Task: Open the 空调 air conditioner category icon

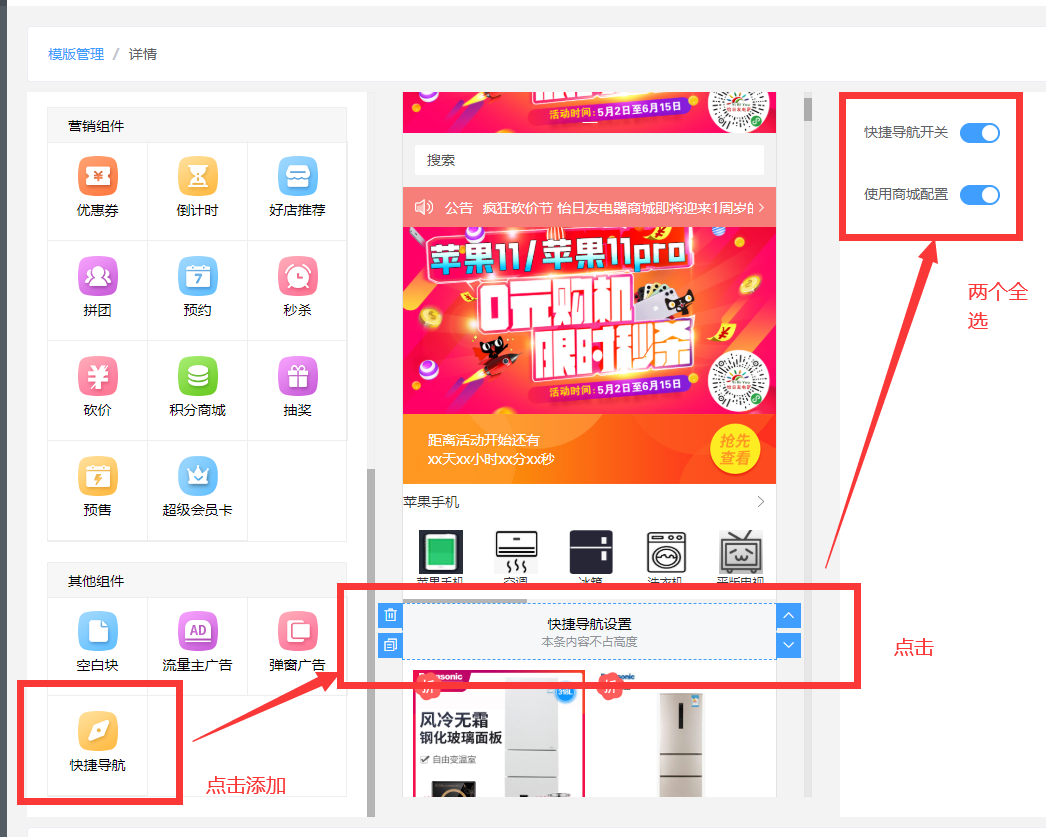Action: (x=516, y=552)
